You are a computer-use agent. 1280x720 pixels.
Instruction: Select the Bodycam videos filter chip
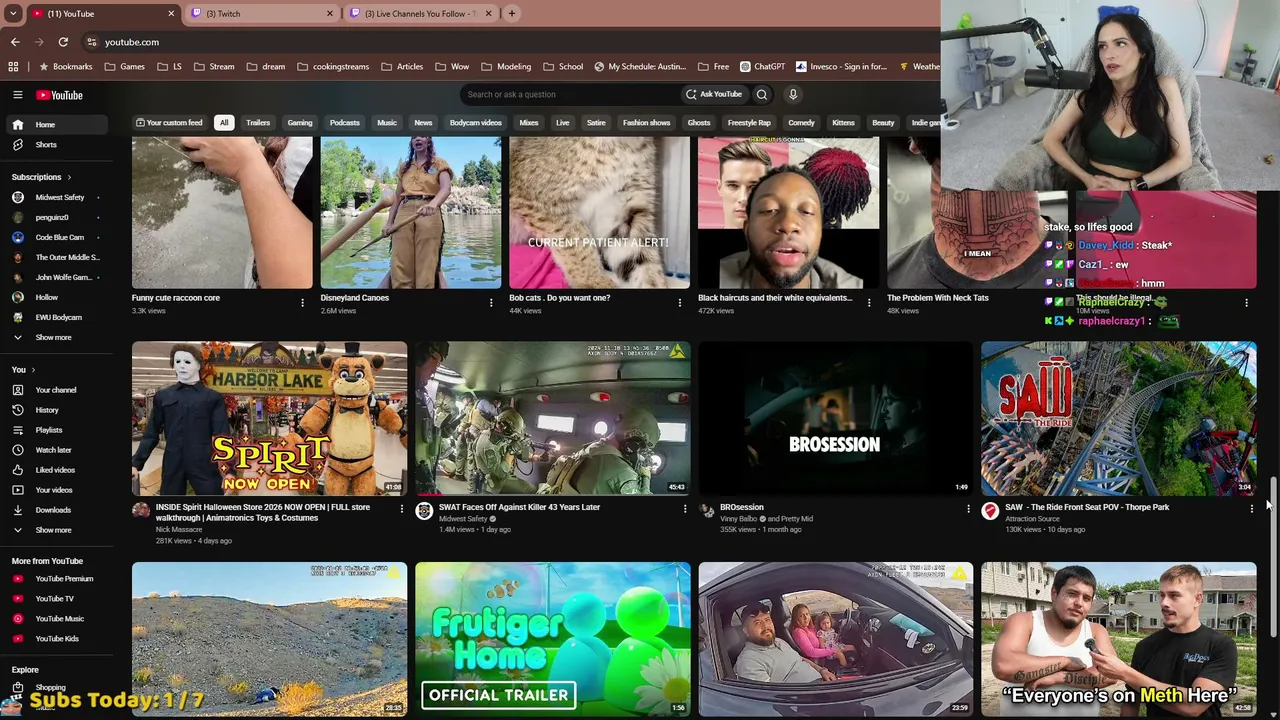pos(475,123)
